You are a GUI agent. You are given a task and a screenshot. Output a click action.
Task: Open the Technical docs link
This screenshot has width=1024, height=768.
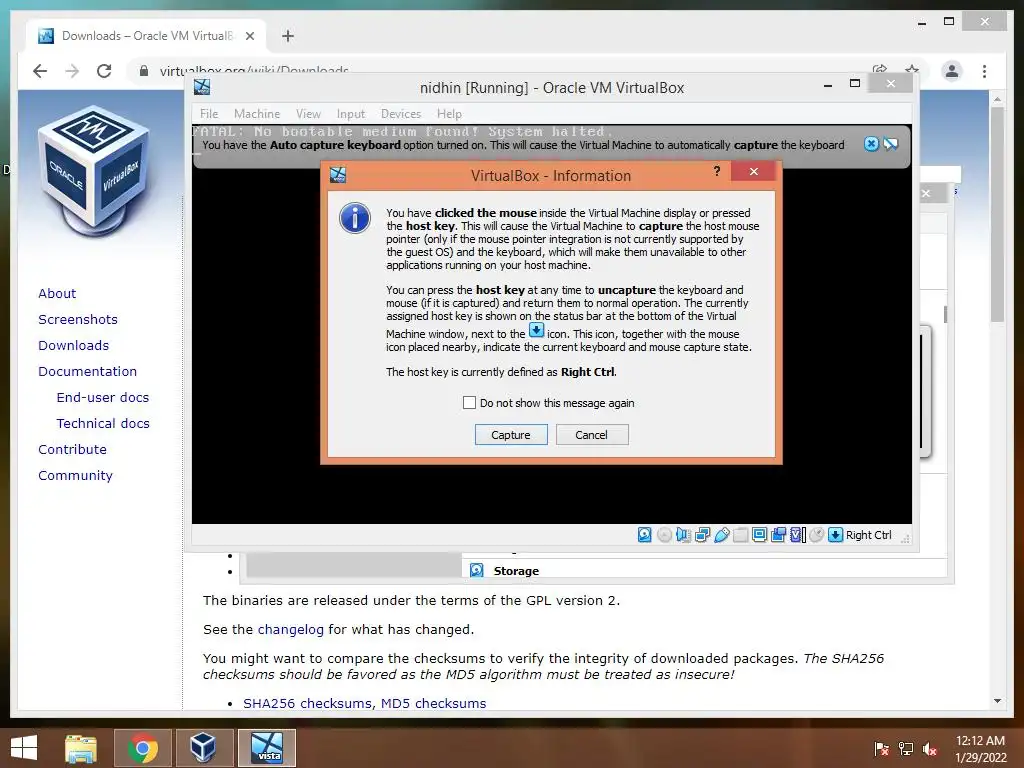[x=103, y=424]
